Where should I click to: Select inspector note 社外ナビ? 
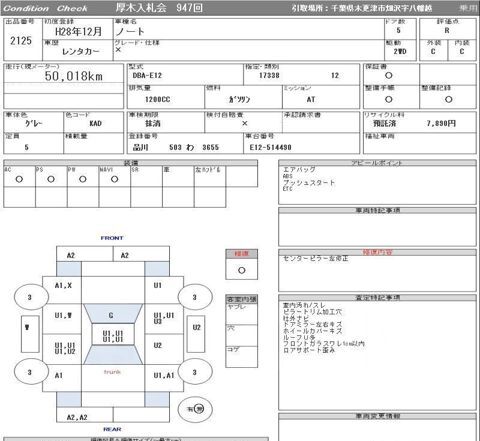(296, 318)
